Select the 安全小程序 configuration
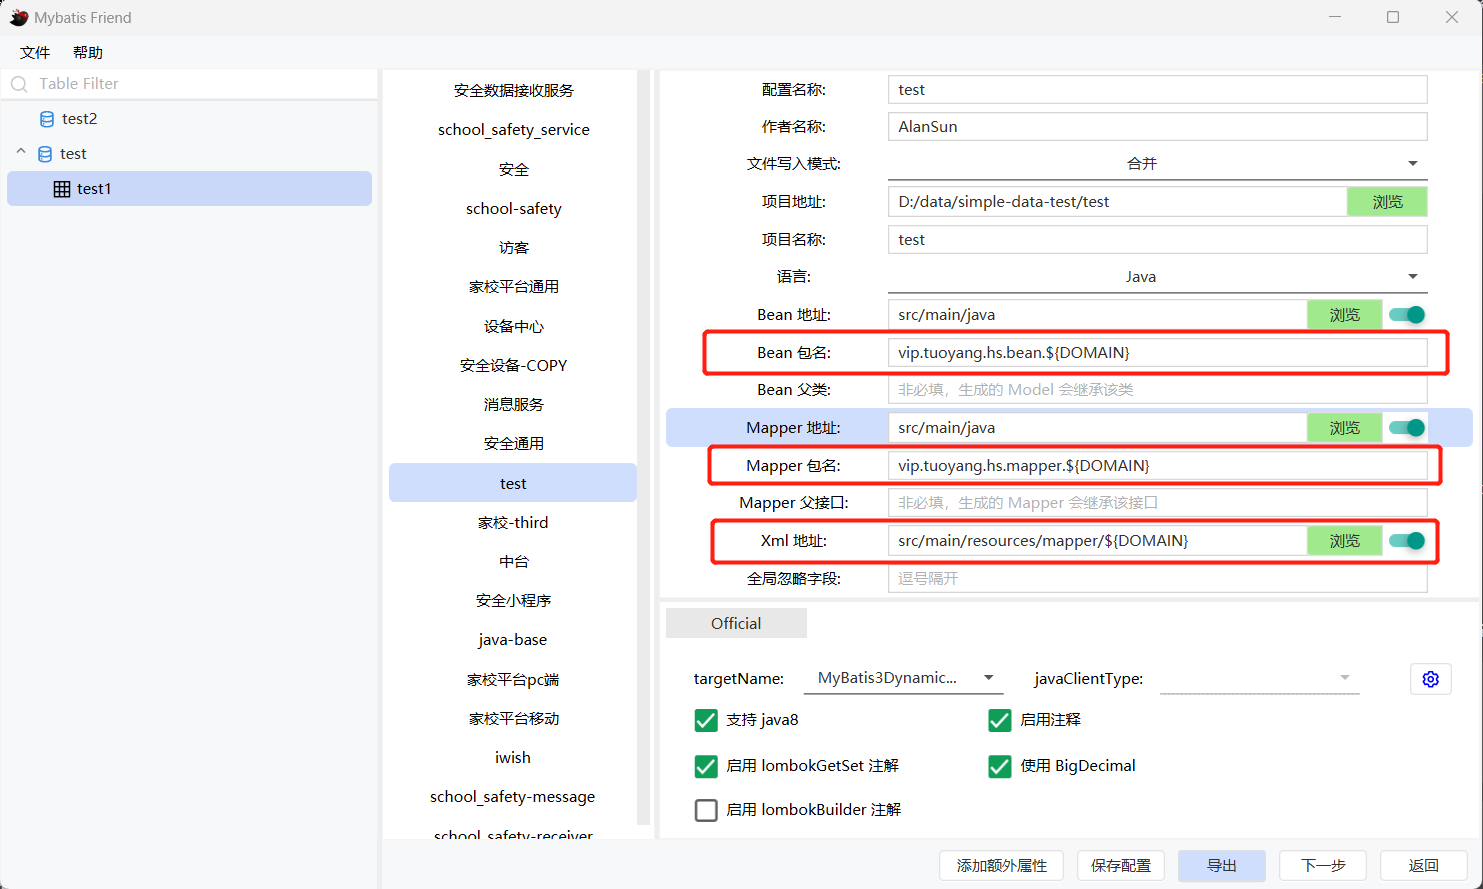1483x889 pixels. click(x=513, y=601)
